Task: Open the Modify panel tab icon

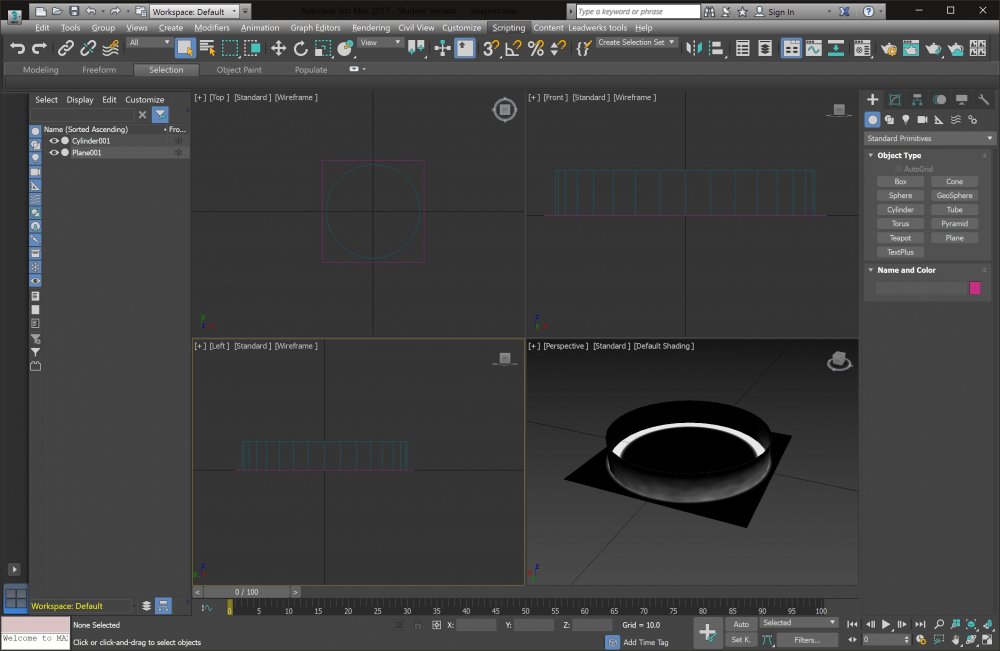Action: [895, 100]
